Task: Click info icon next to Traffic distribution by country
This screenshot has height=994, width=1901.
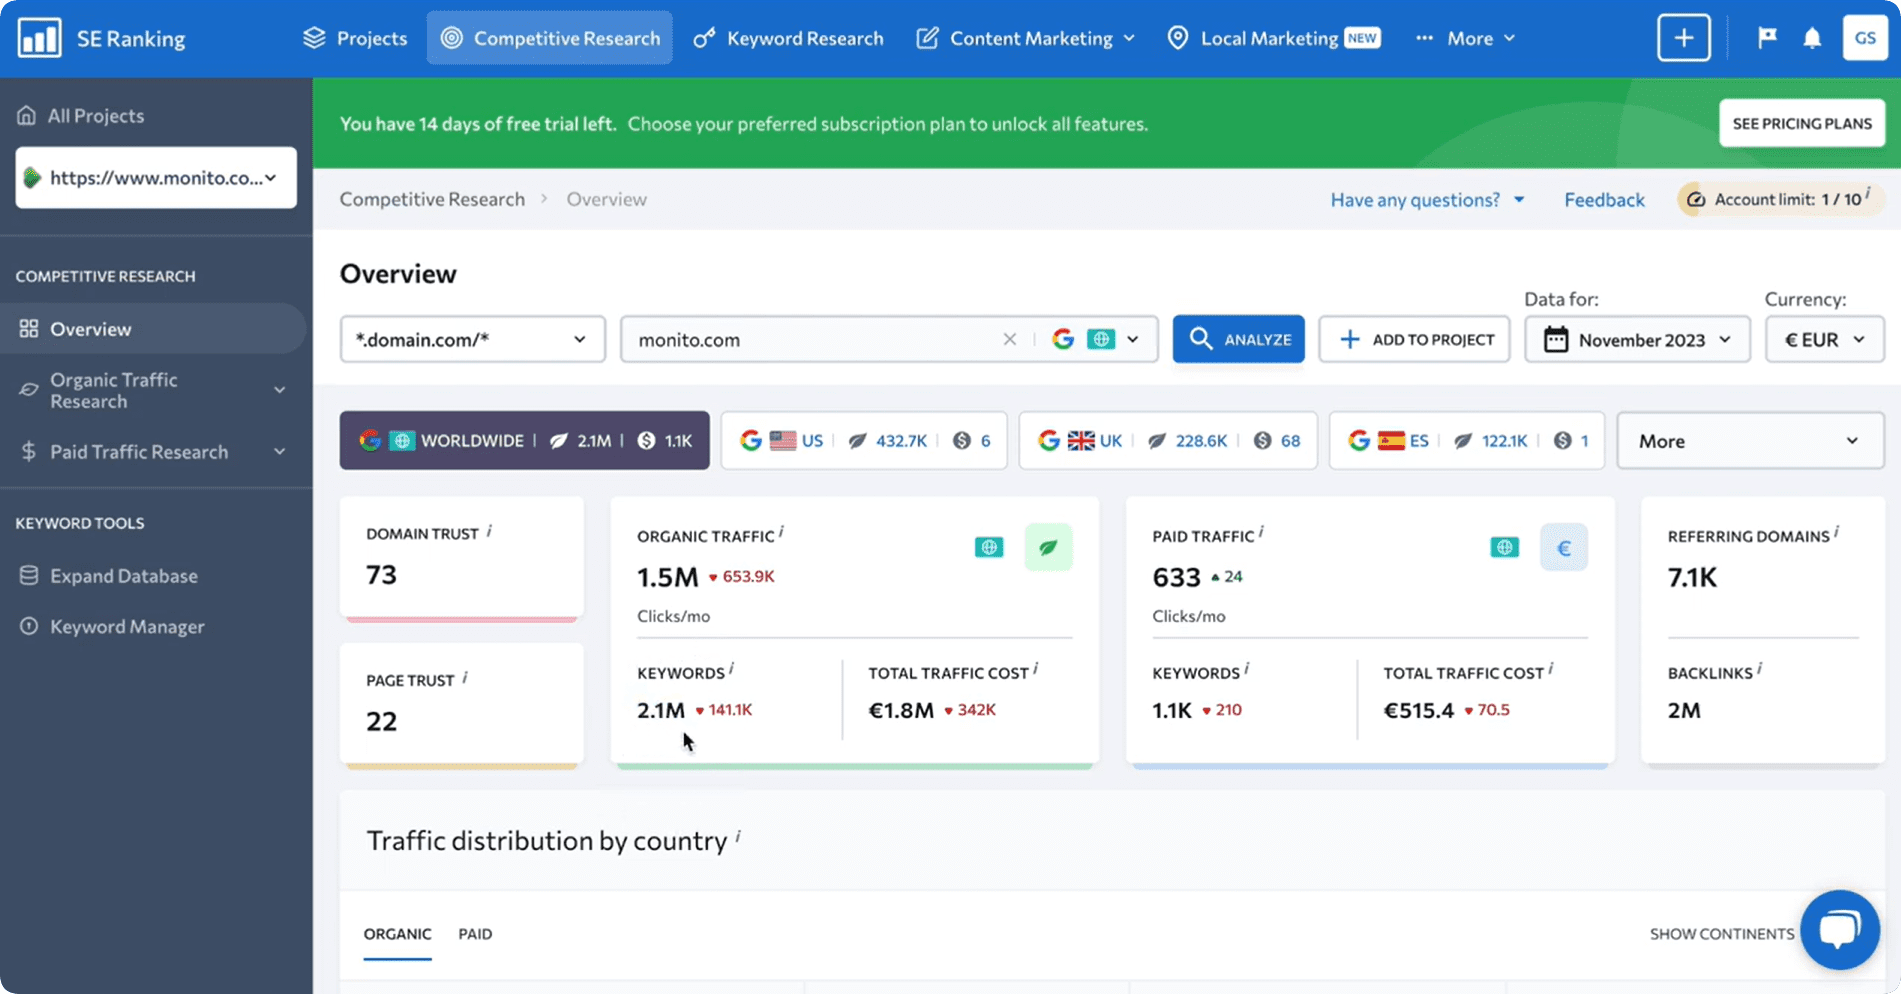Action: click(x=738, y=836)
